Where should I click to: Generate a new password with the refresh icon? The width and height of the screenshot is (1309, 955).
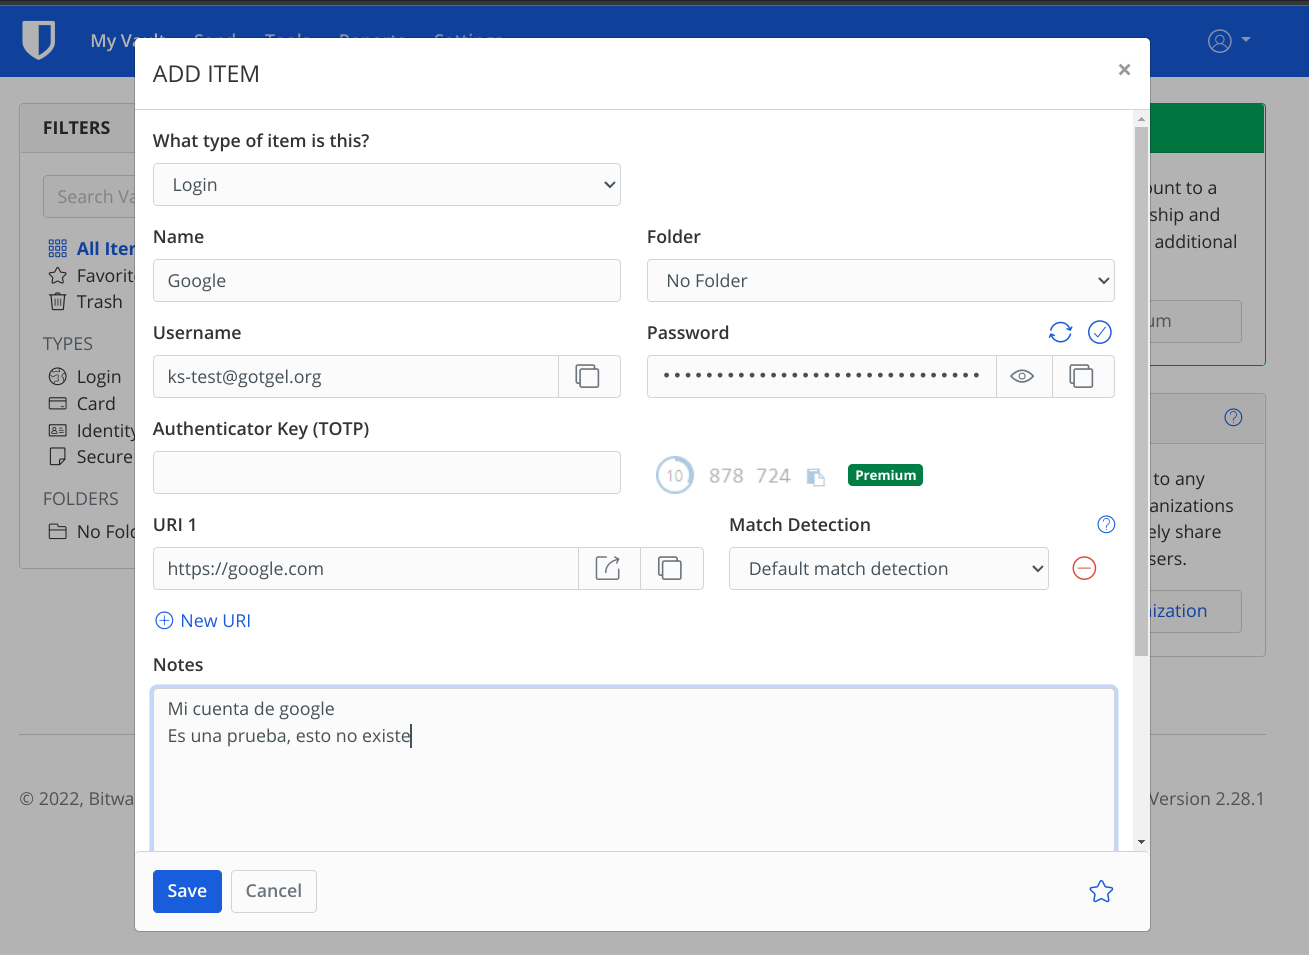tap(1060, 332)
